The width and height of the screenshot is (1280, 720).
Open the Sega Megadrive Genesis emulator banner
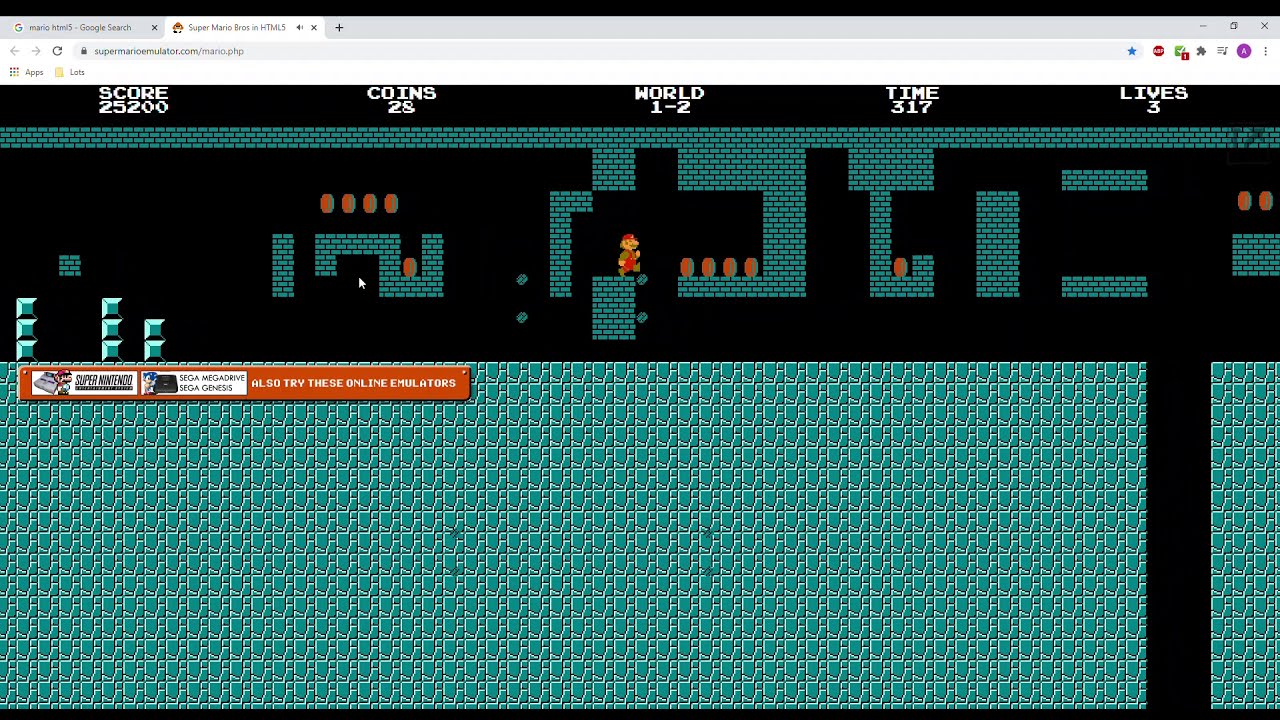[x=193, y=383]
